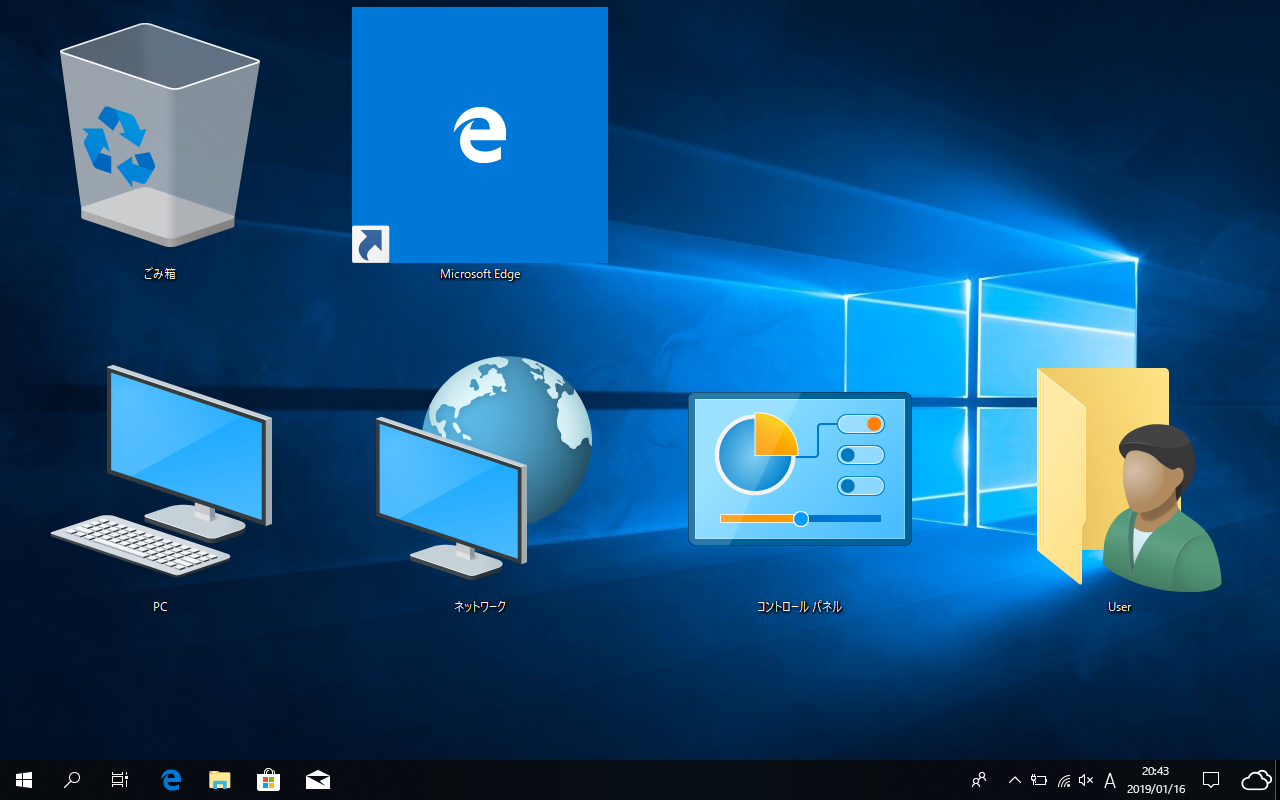The image size is (1280, 800).
Task: Click the User label text
Action: [1120, 607]
